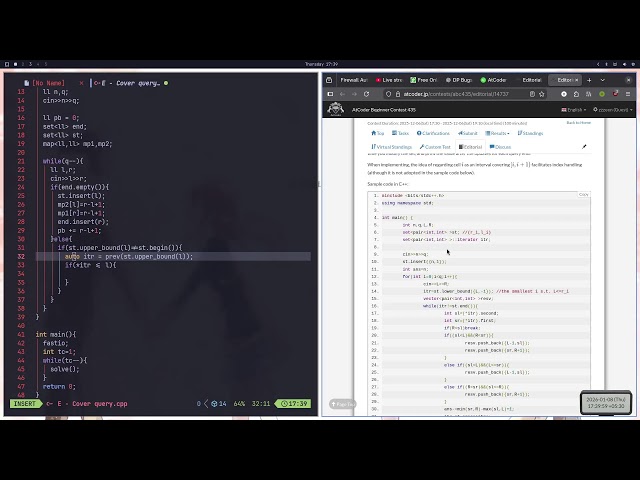The height and width of the screenshot is (480, 640).
Task: Click the green extension icon in toolbar
Action: pos(602,94)
